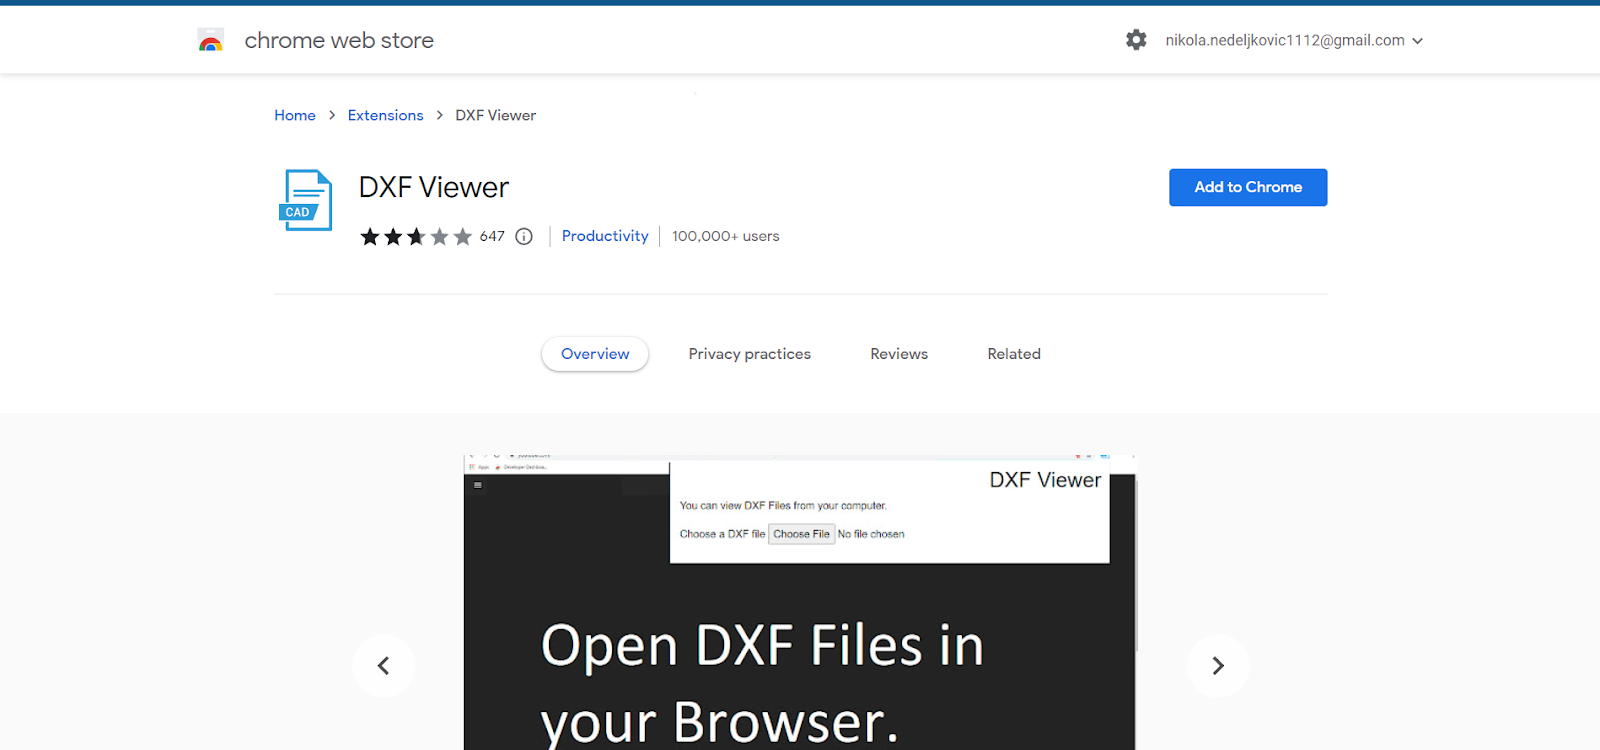Open the Overview tab

click(595, 354)
